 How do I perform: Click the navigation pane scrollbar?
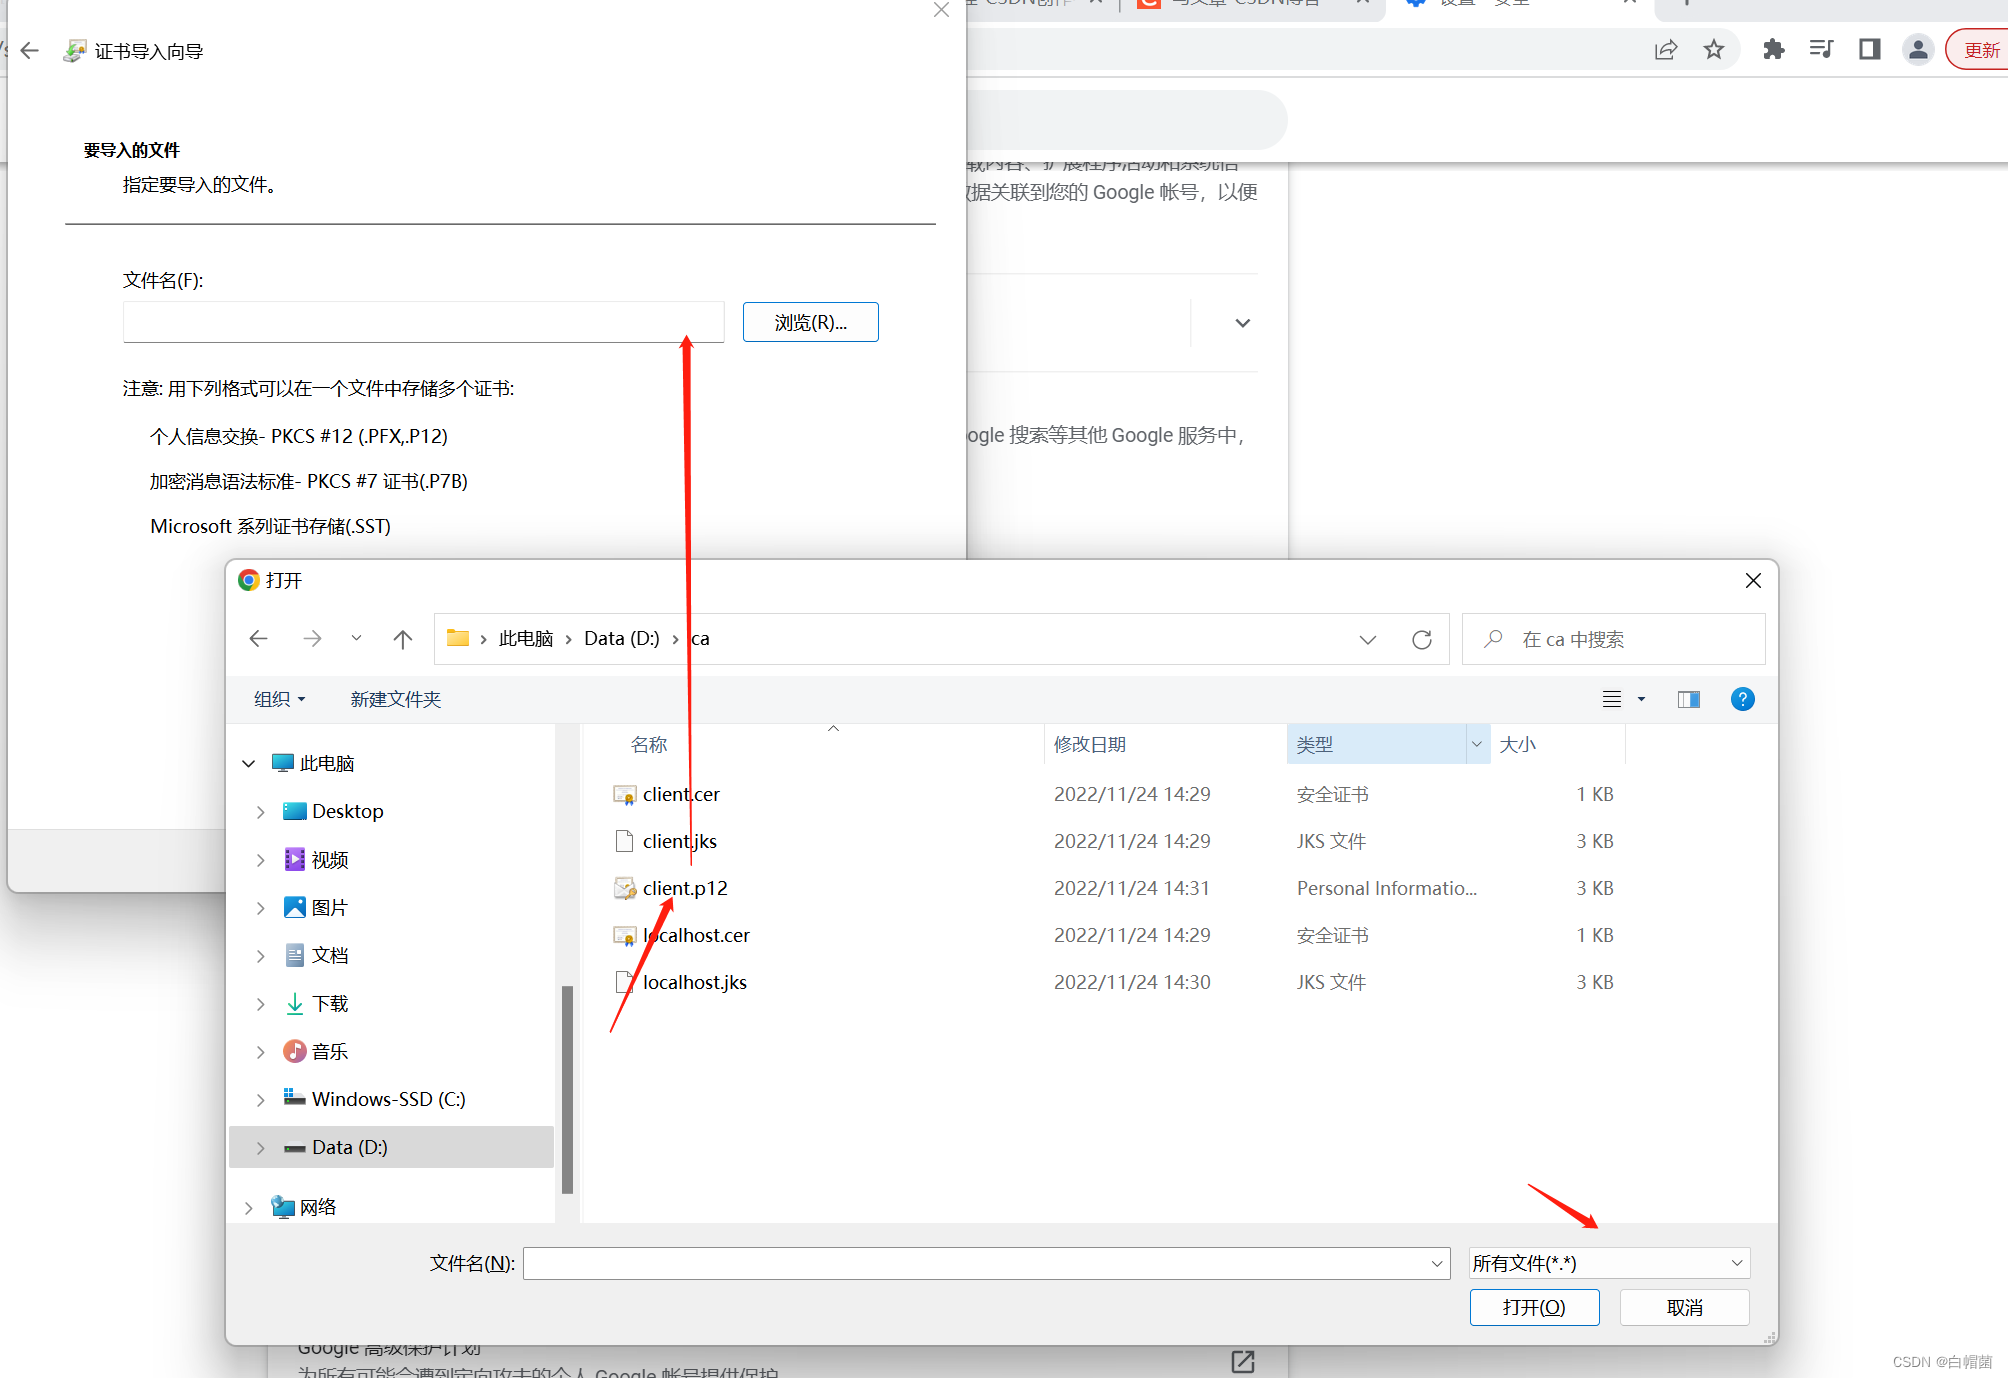click(567, 1088)
